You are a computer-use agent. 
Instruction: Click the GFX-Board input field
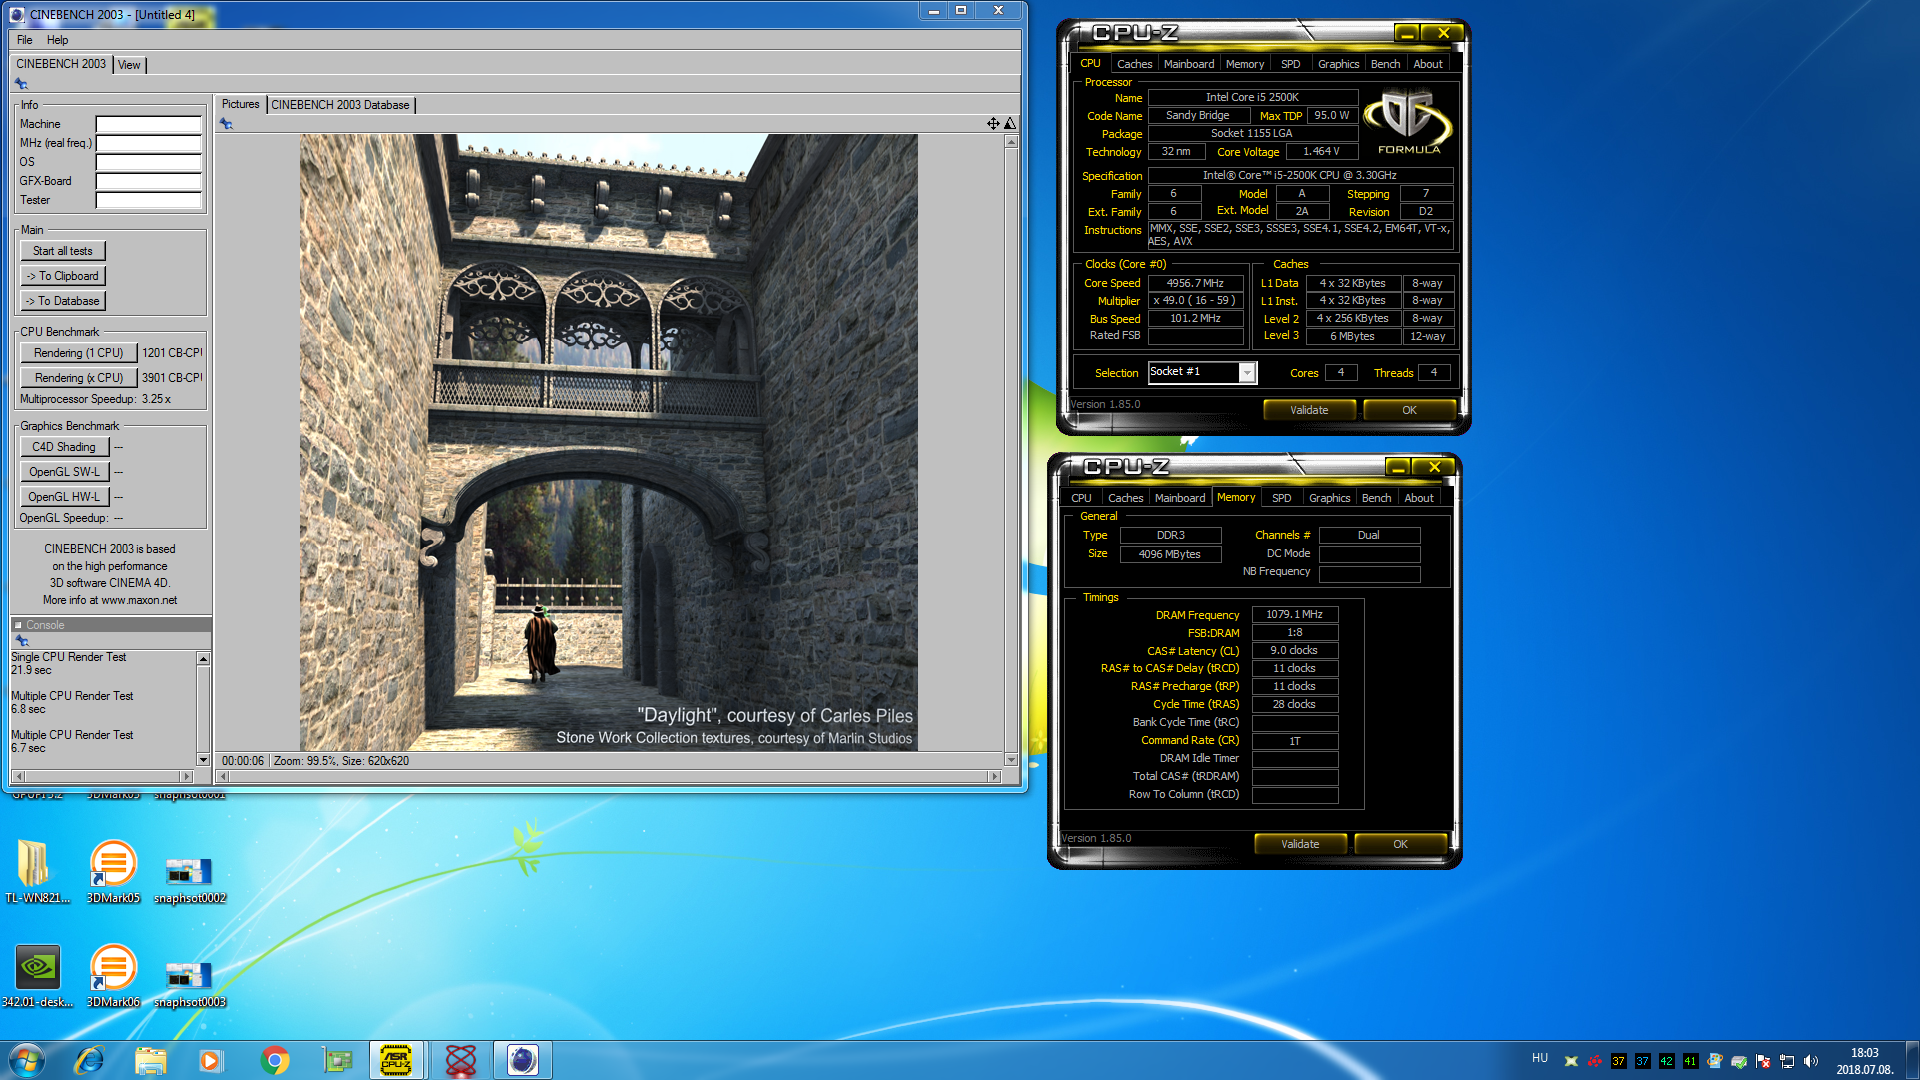tap(148, 181)
